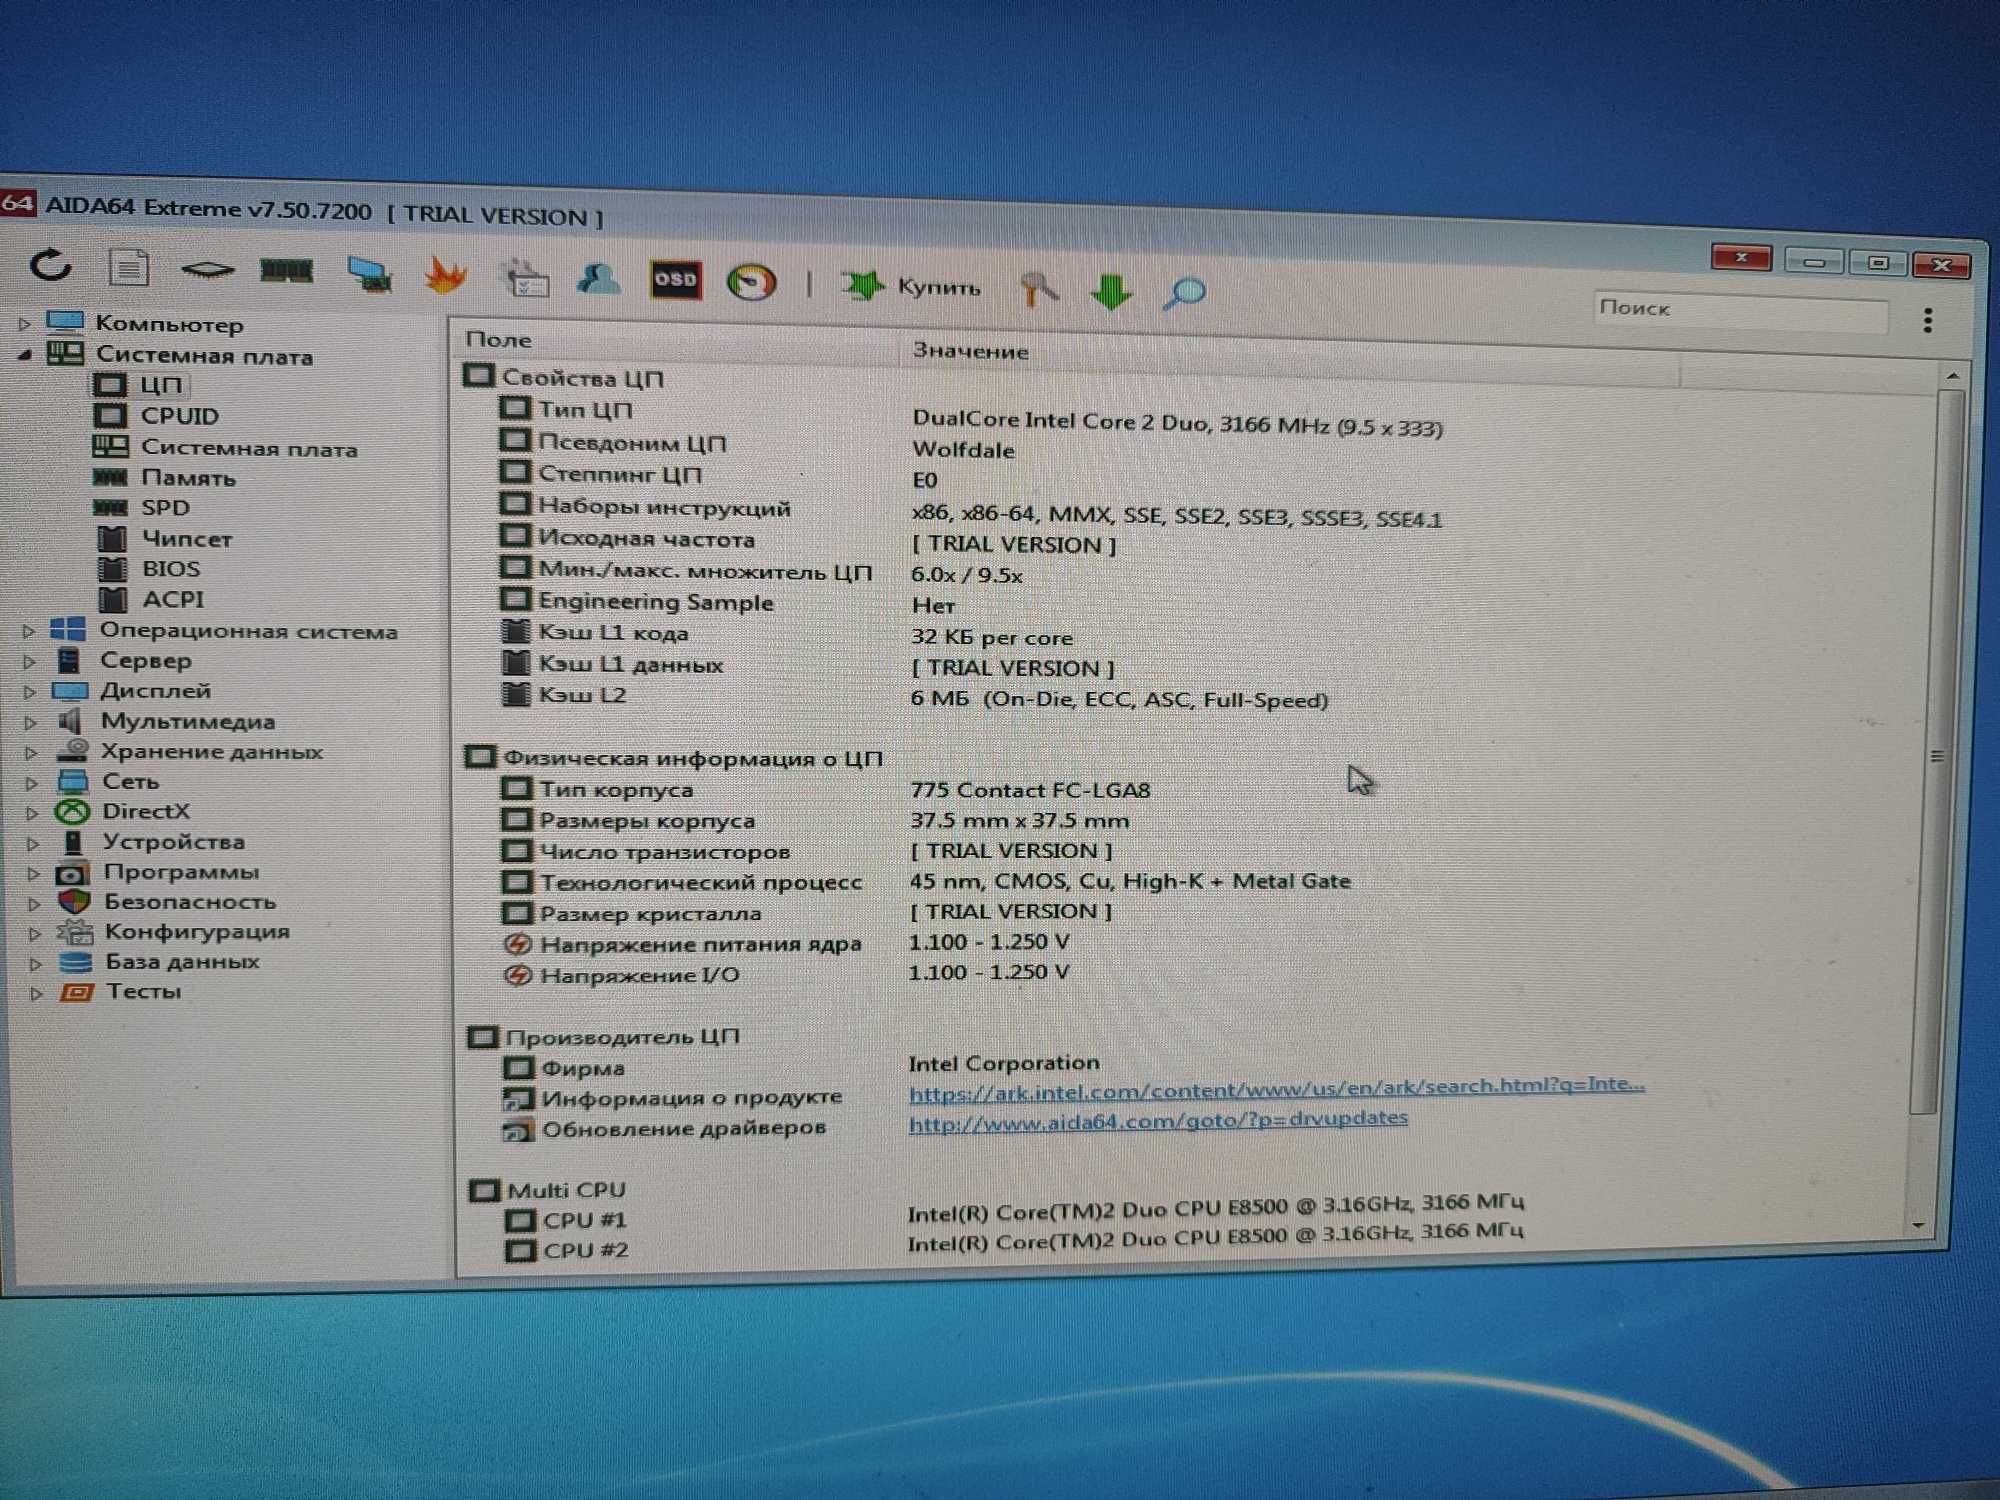
Task: Click the Технологический процесс row
Action: 925,882
